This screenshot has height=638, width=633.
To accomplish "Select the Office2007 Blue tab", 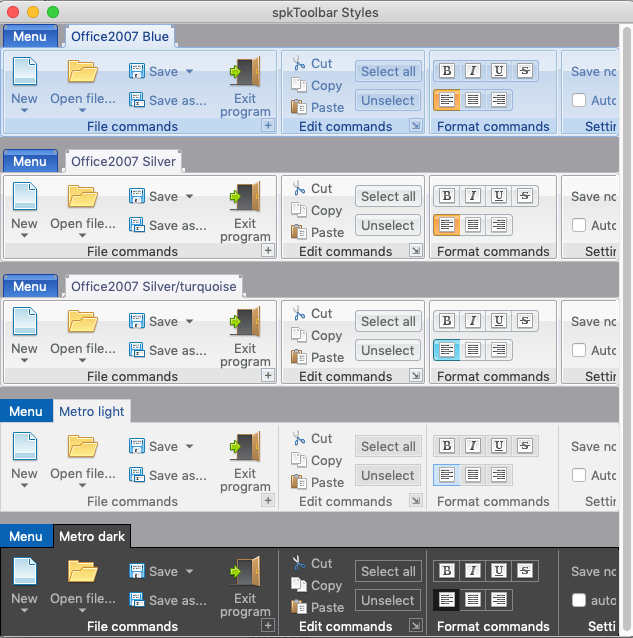I will click(x=120, y=37).
